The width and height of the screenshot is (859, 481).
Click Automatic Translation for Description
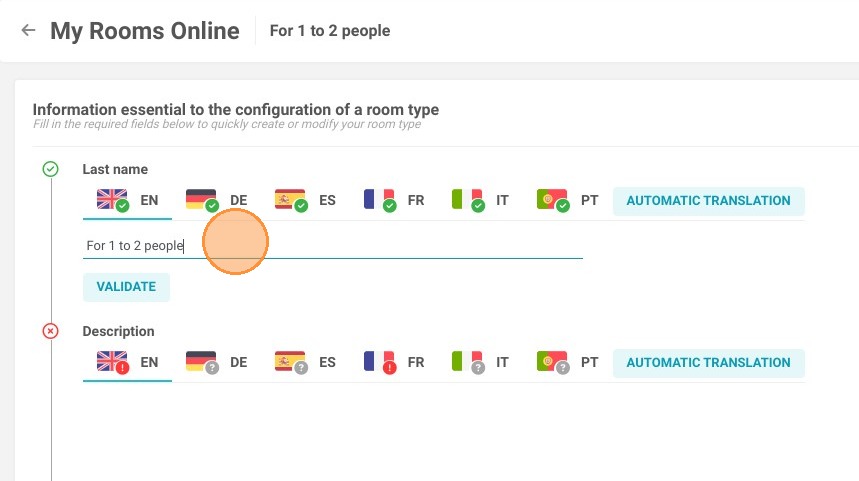pyautogui.click(x=708, y=363)
